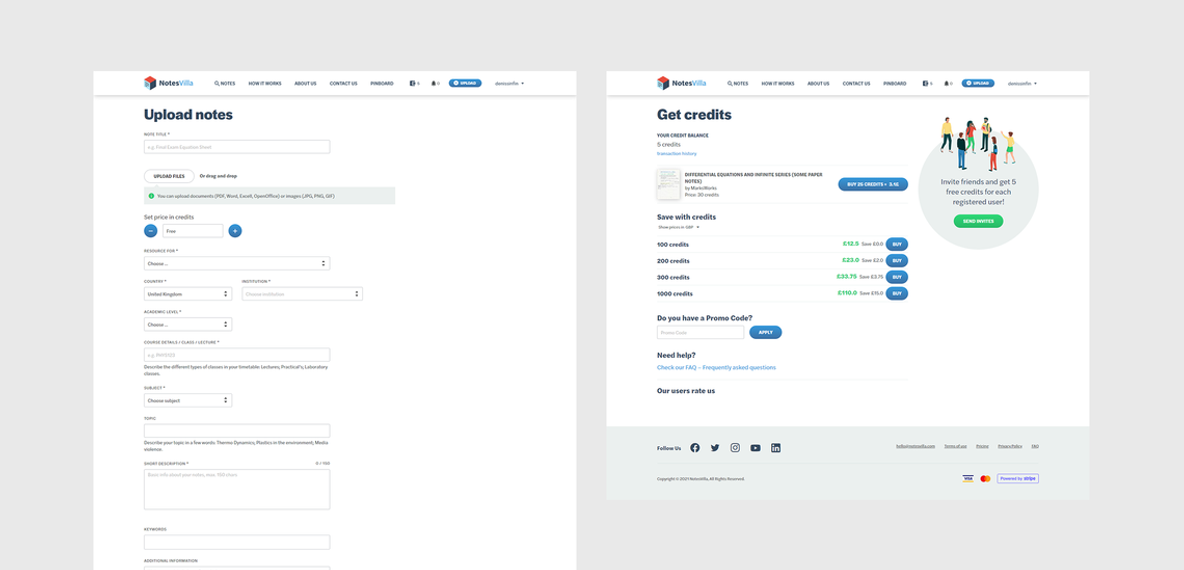
Task: Click the blue Upload button on the Upload notes page
Action: 465,83
